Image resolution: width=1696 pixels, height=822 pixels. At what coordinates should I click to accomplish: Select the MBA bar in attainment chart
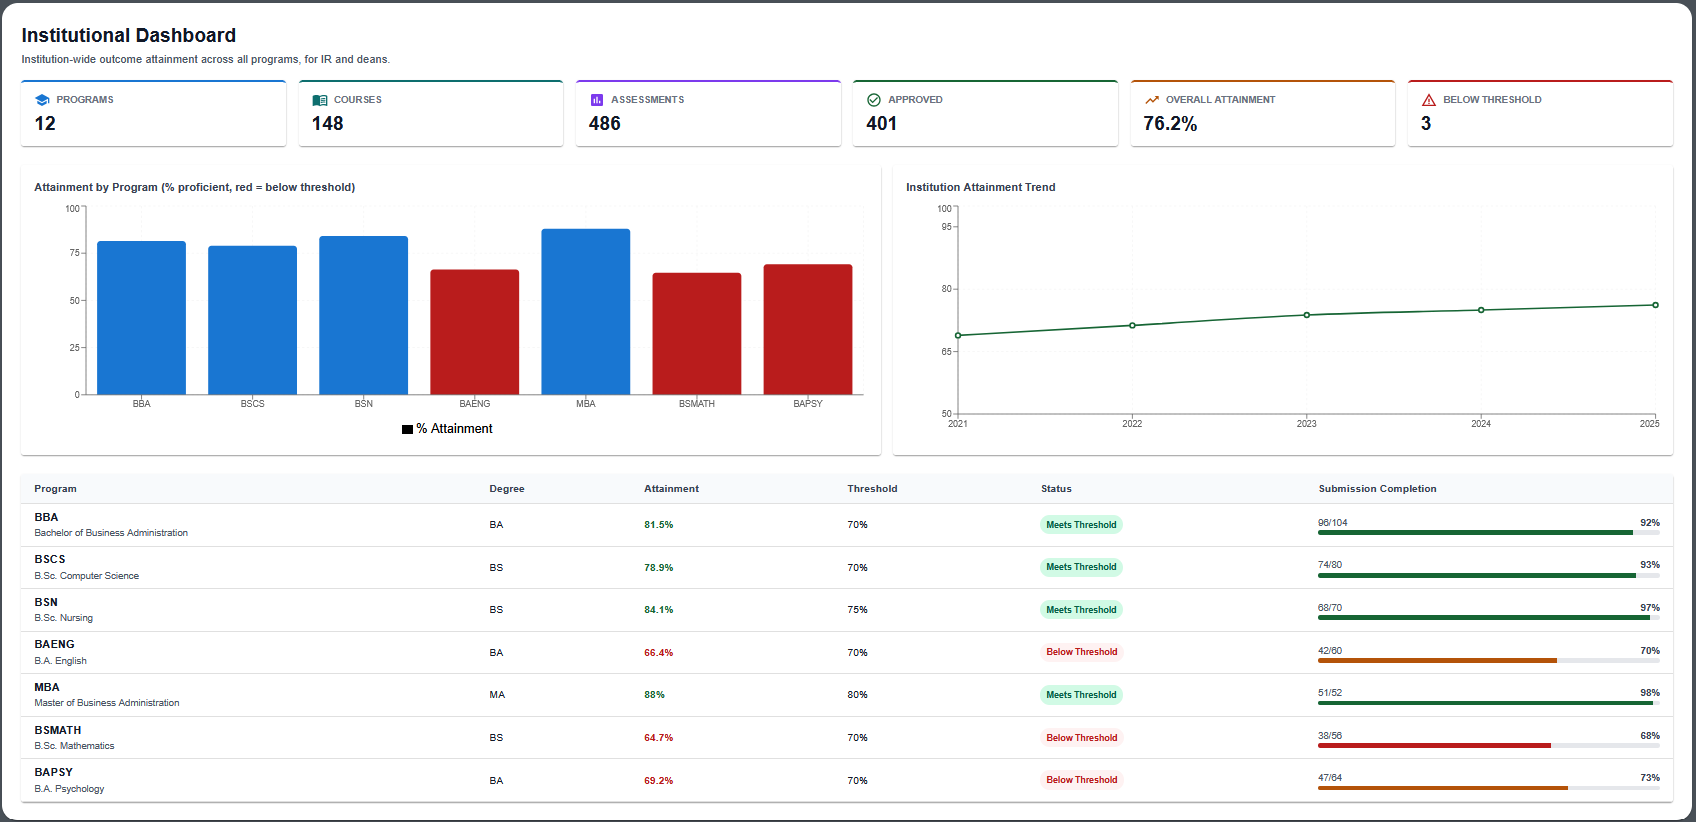point(586,312)
